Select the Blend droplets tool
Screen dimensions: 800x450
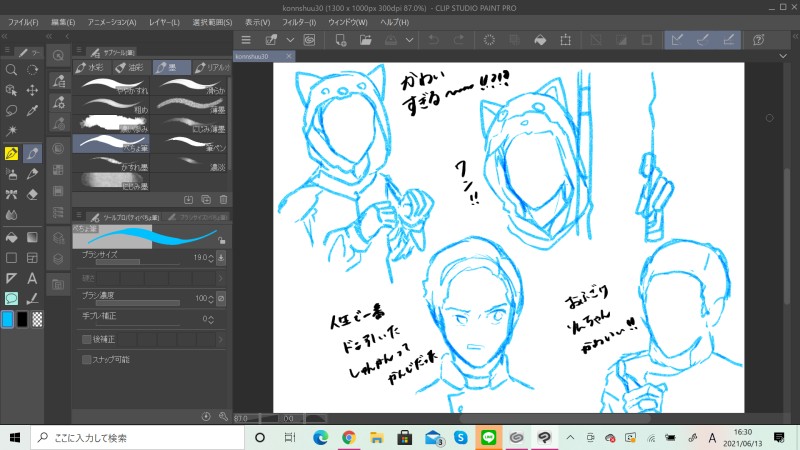tap(11, 215)
